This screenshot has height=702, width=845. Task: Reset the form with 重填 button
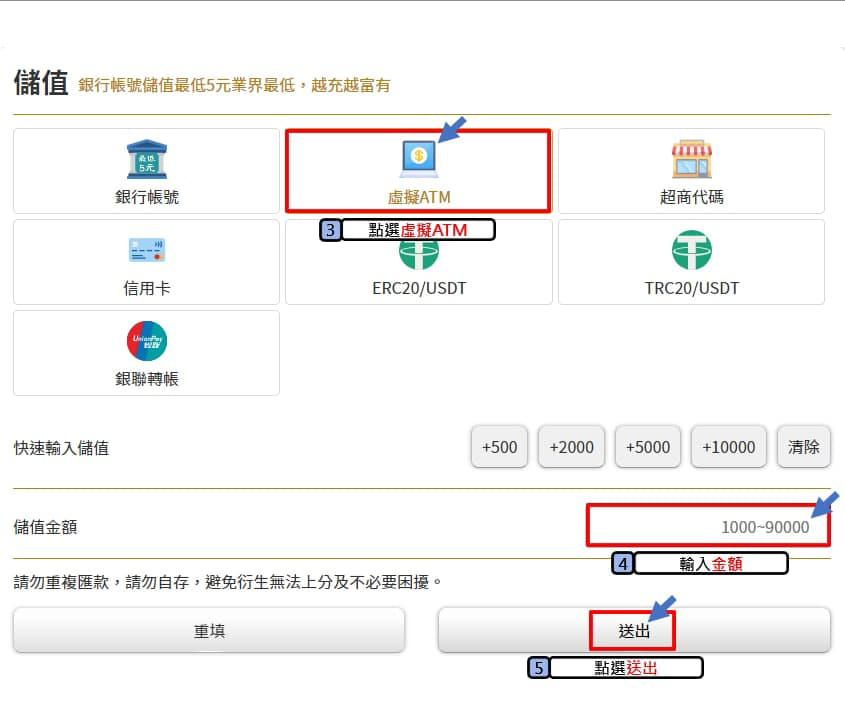coord(209,631)
